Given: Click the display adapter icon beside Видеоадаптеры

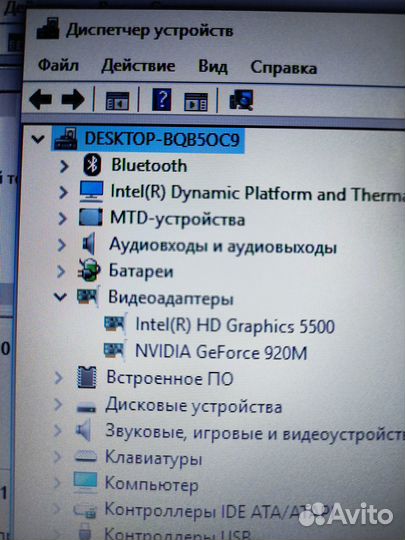Looking at the screenshot, I should pyautogui.click(x=88, y=297).
